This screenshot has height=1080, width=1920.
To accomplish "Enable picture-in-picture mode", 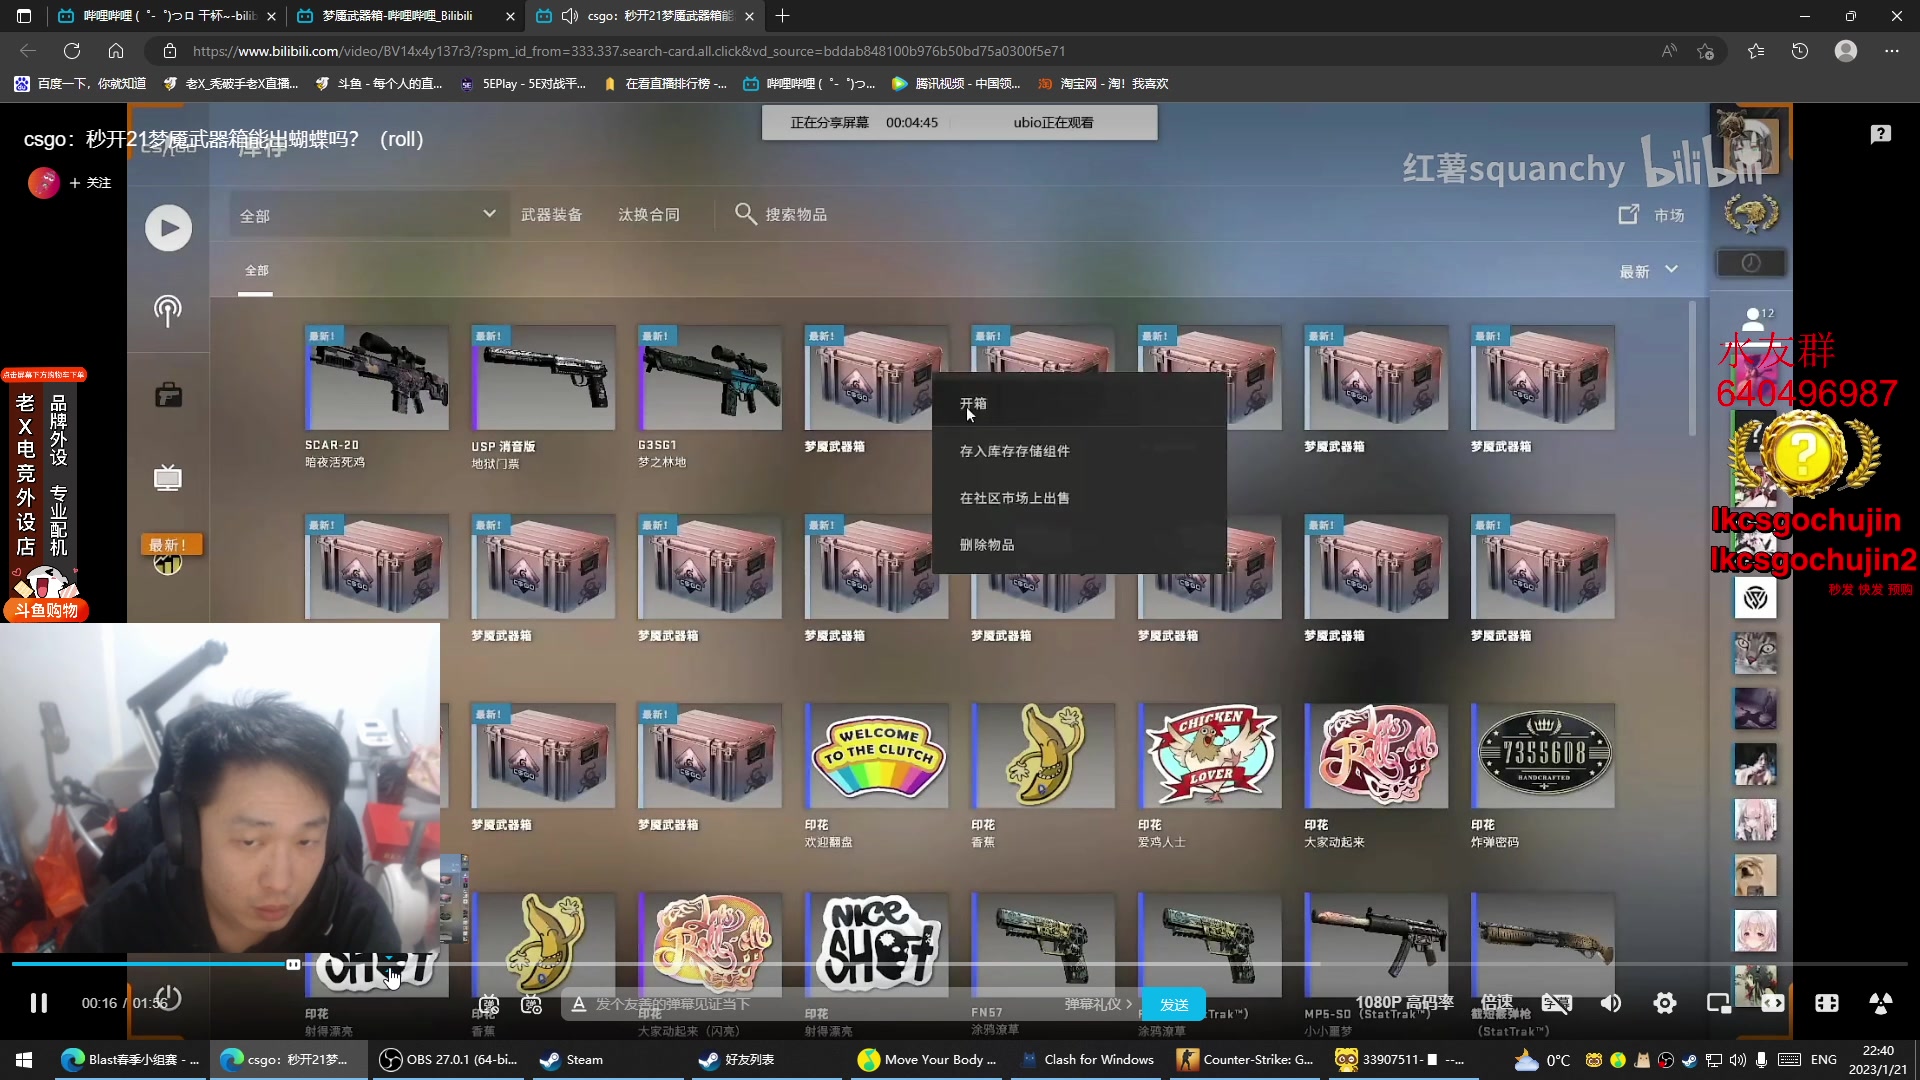I will (1719, 1003).
